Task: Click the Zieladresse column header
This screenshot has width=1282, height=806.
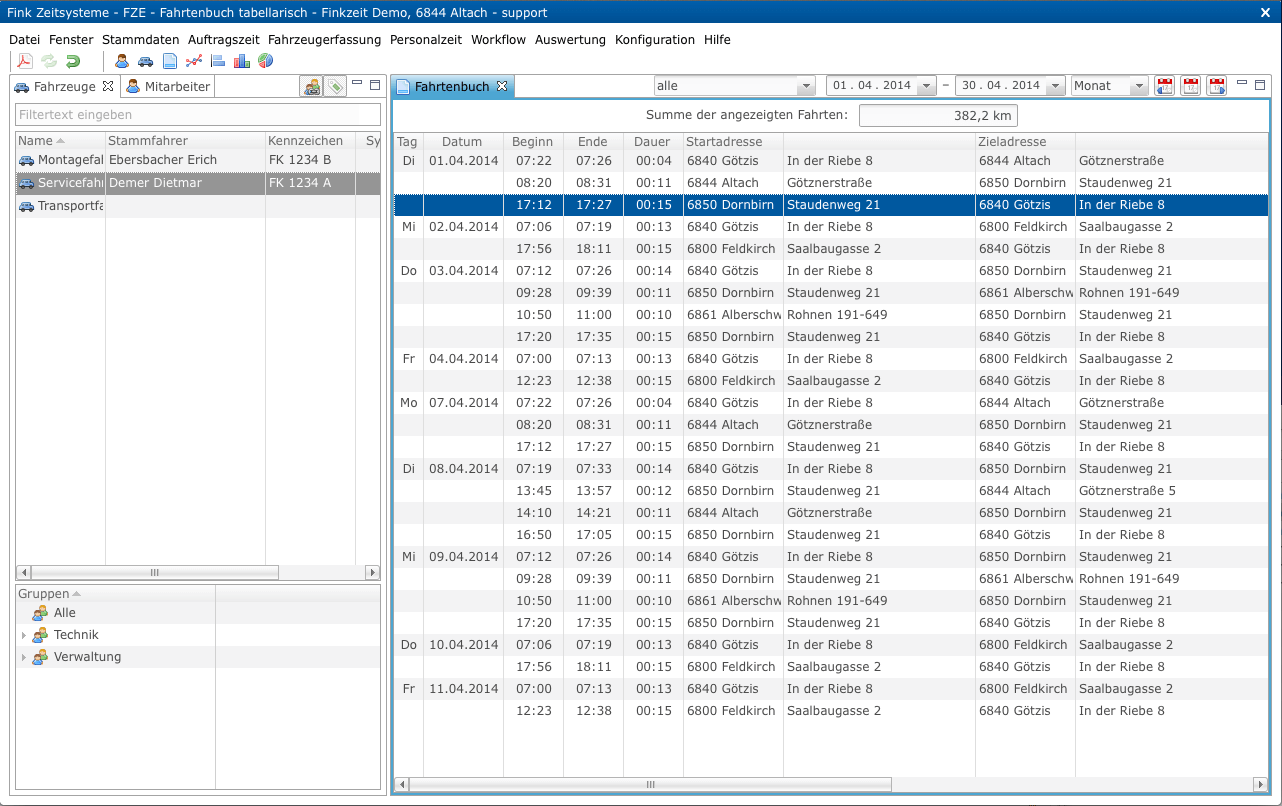Action: [1025, 142]
